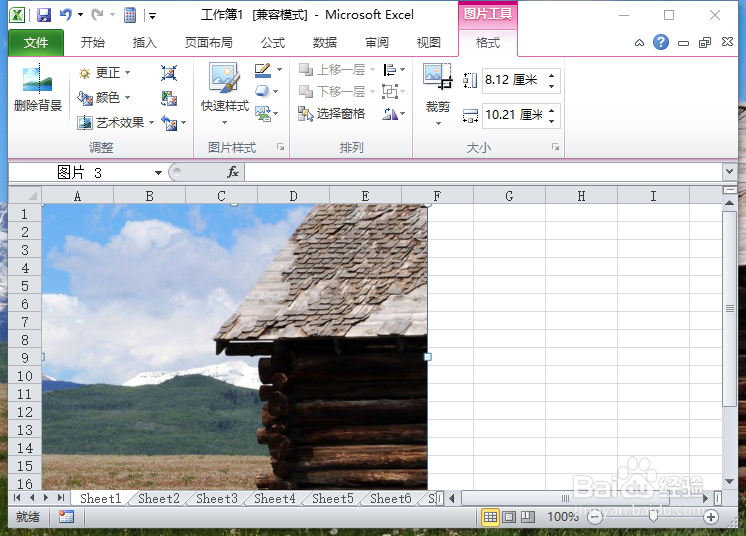
Task: Open the Quick Styles (快速样式) gallery
Action: point(224,94)
